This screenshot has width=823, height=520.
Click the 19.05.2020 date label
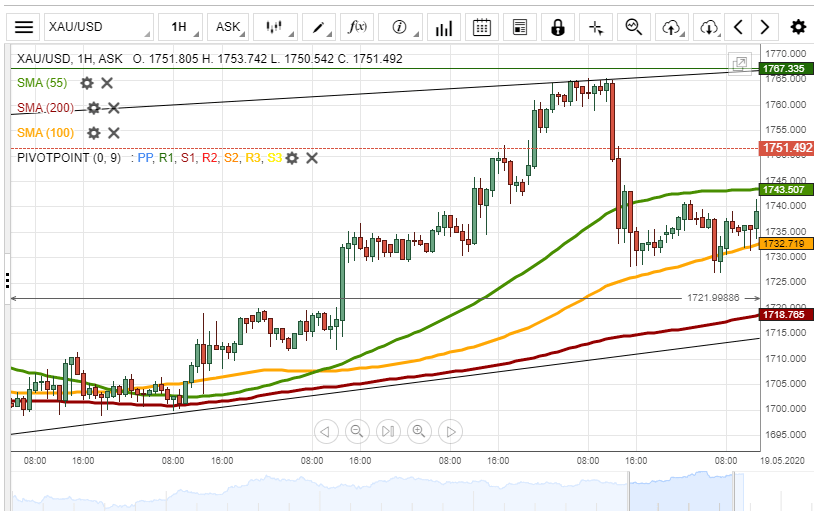click(783, 461)
